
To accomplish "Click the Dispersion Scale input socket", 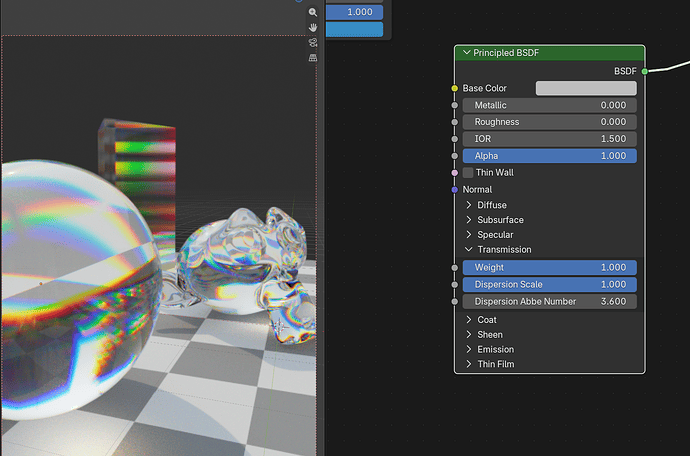I will [x=455, y=285].
